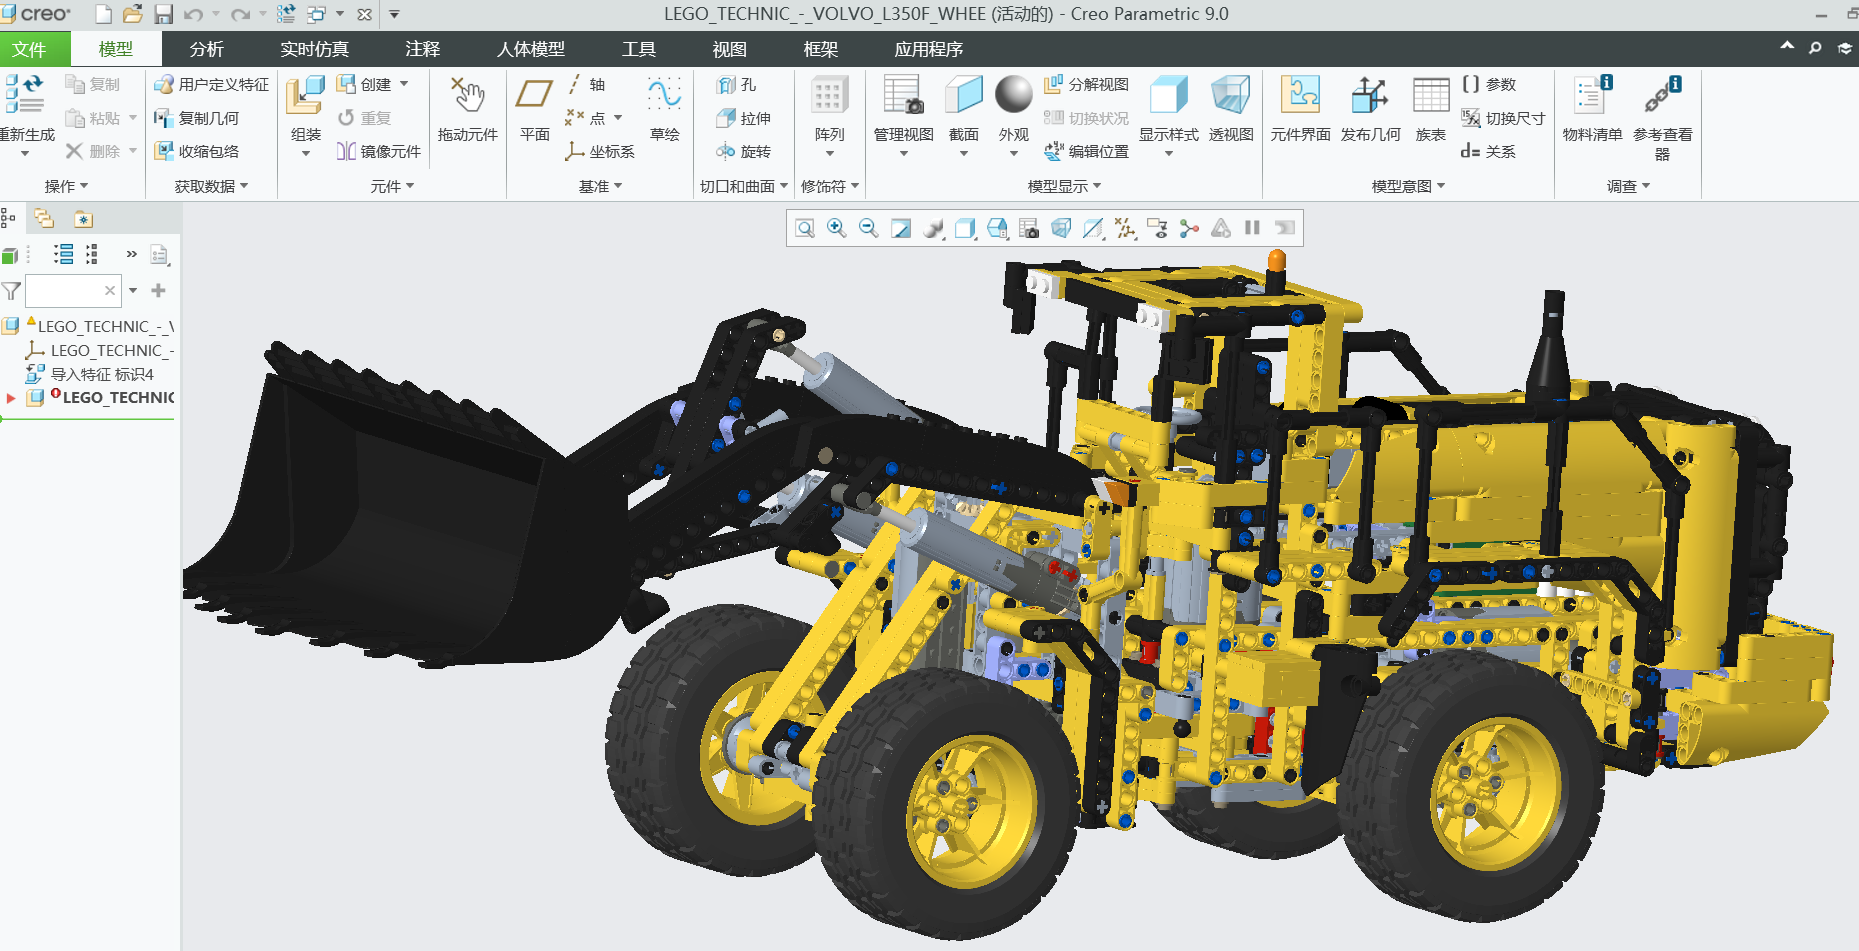
Task: Expand the 切口和曲面 group dropdown
Action: (x=744, y=186)
